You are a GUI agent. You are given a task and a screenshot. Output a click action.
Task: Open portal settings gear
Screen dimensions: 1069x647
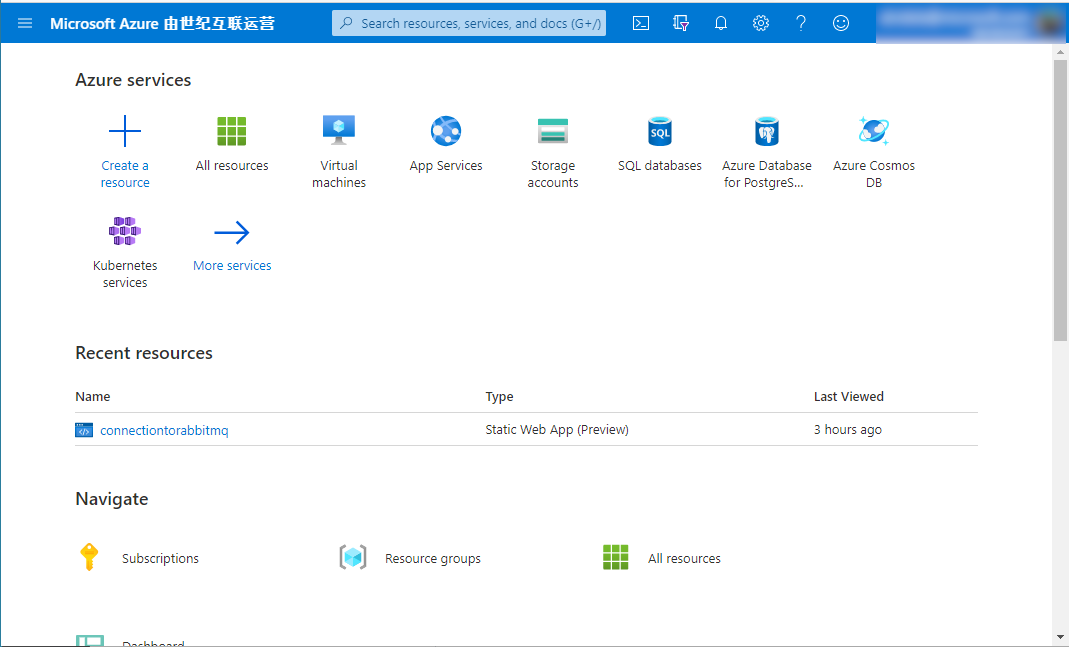[761, 23]
